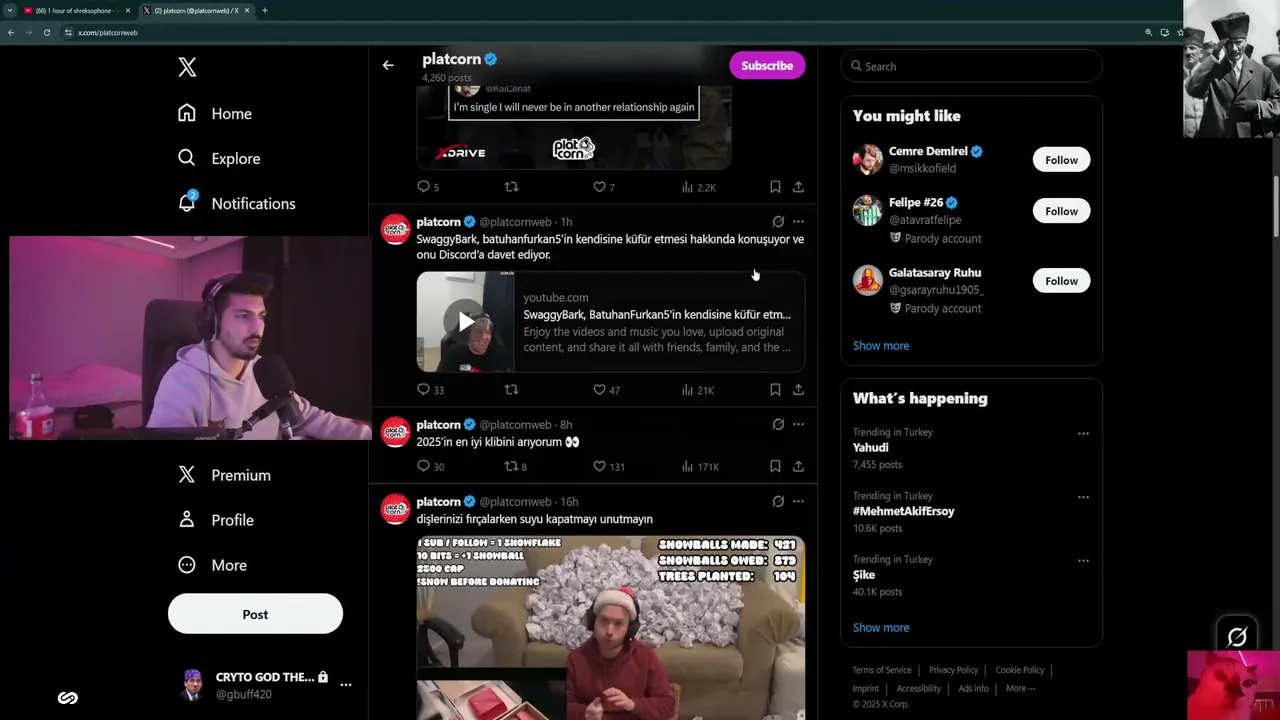Open the More sidebar menu
Screen dimensions: 1280x720
tap(212, 565)
